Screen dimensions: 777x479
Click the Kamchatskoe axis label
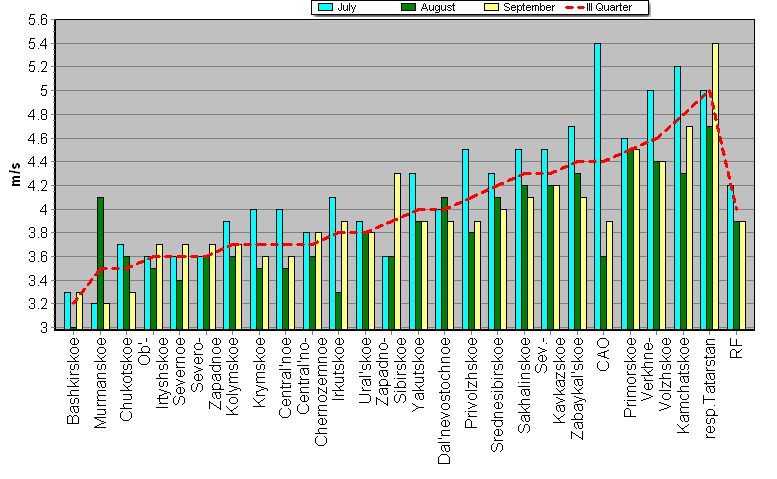coord(683,385)
